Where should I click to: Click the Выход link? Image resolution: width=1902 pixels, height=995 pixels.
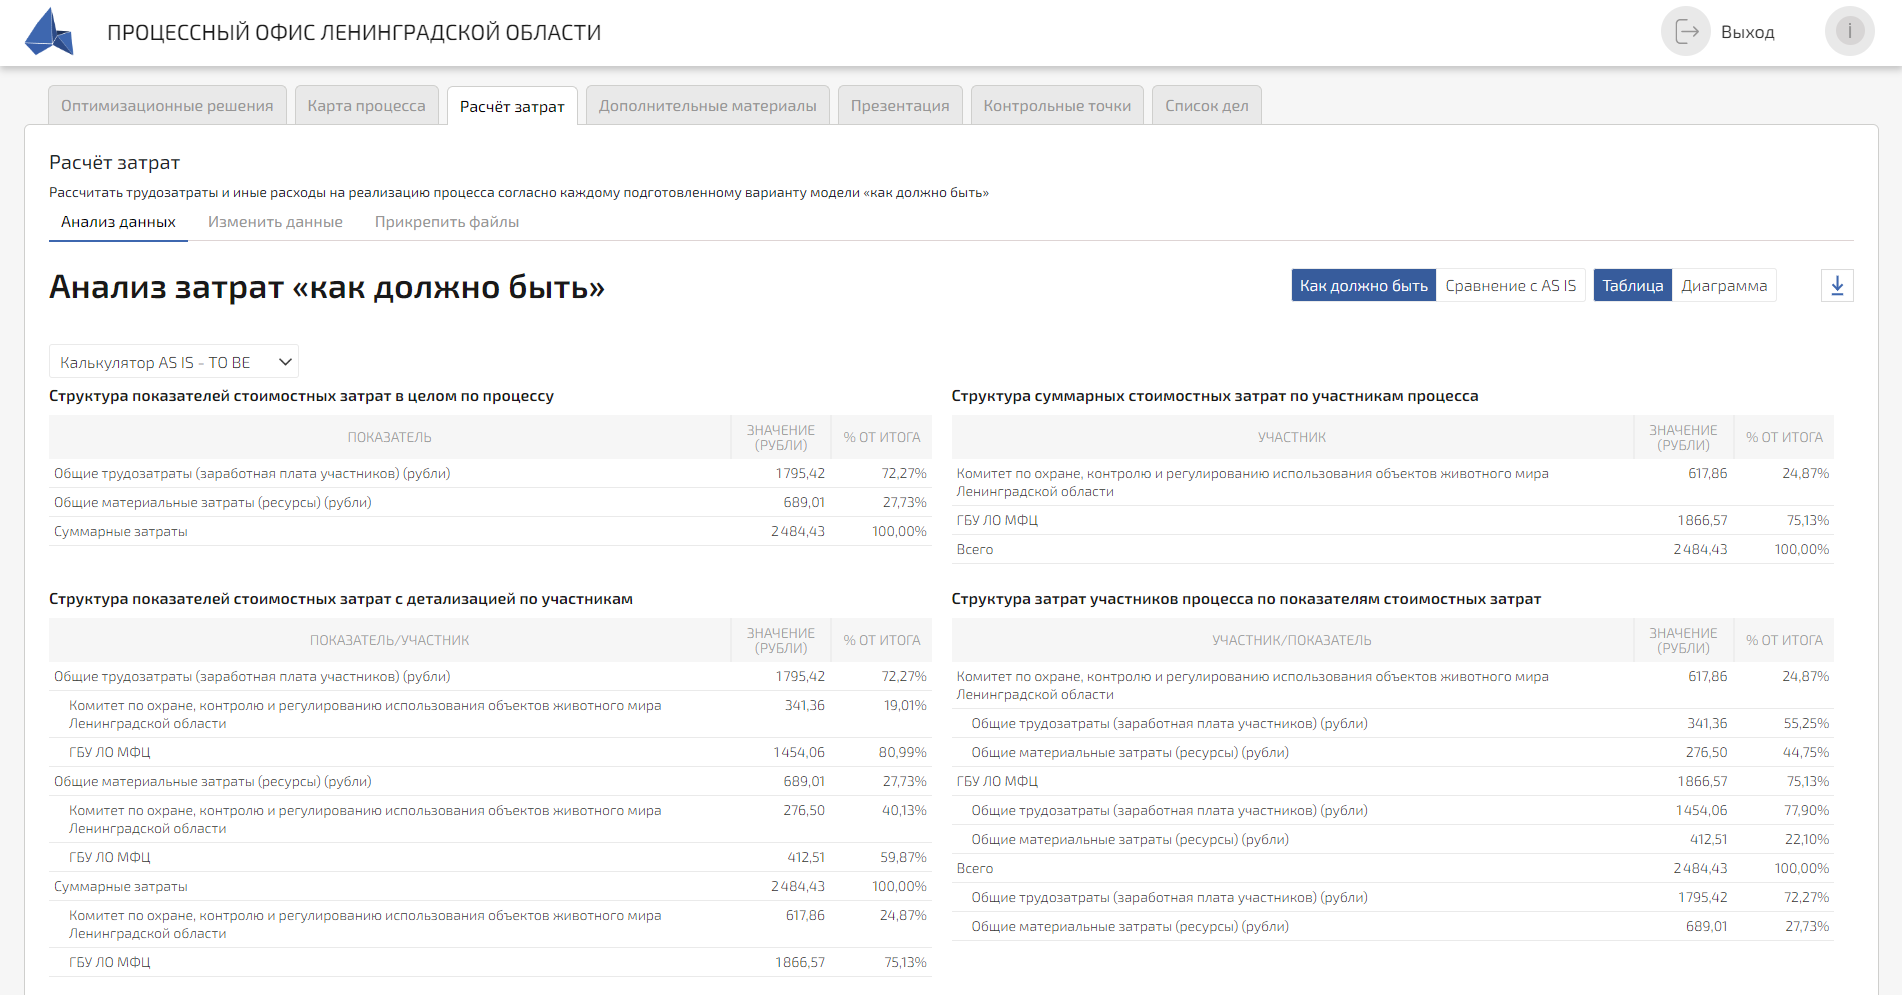[x=1747, y=33]
